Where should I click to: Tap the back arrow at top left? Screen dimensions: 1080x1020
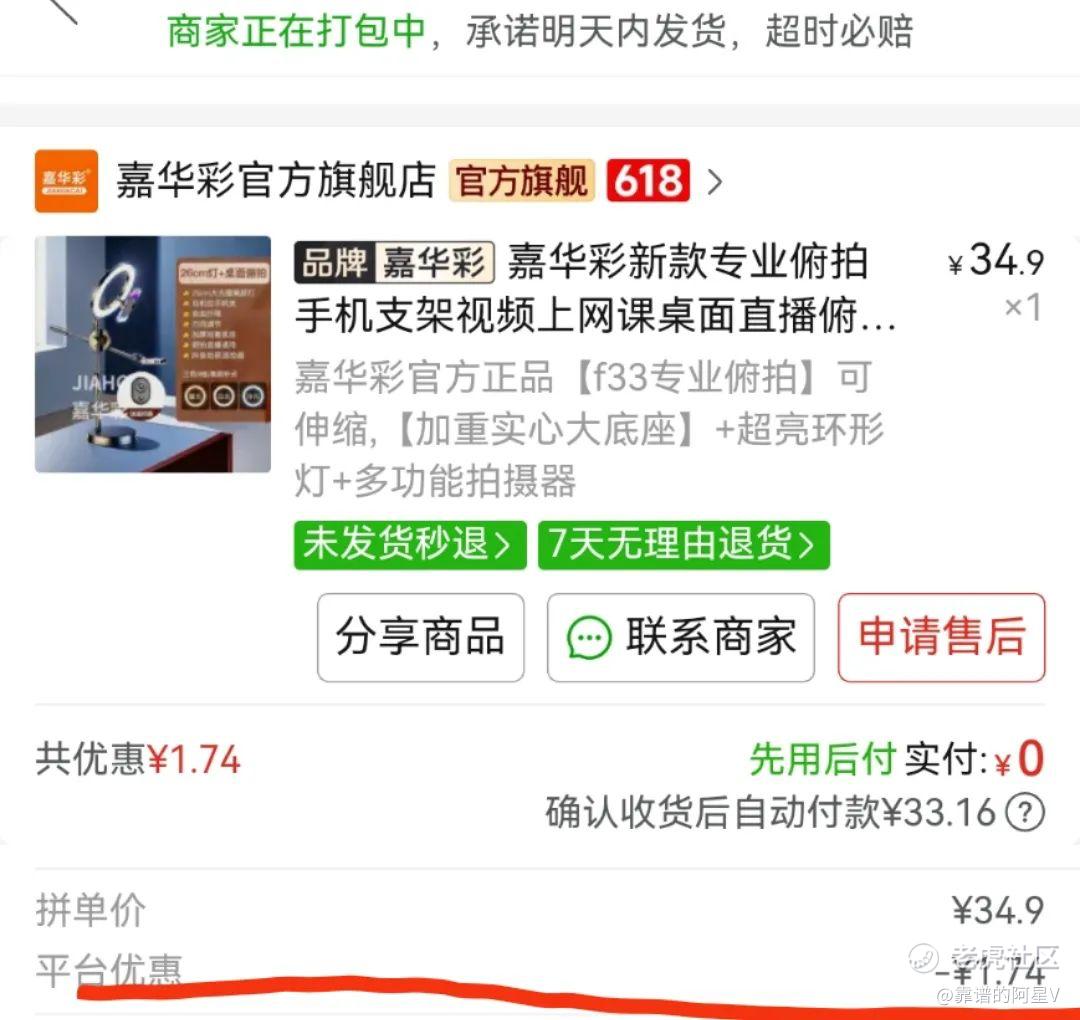point(63,10)
